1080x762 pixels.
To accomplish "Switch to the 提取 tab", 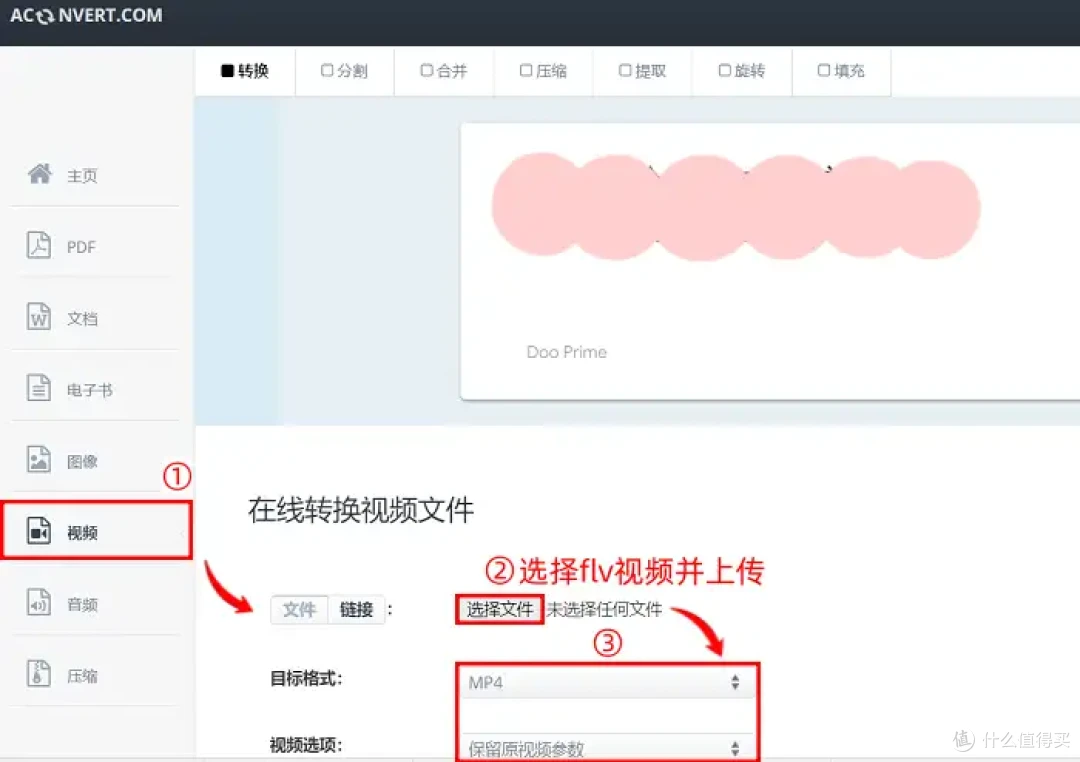I will [642, 71].
